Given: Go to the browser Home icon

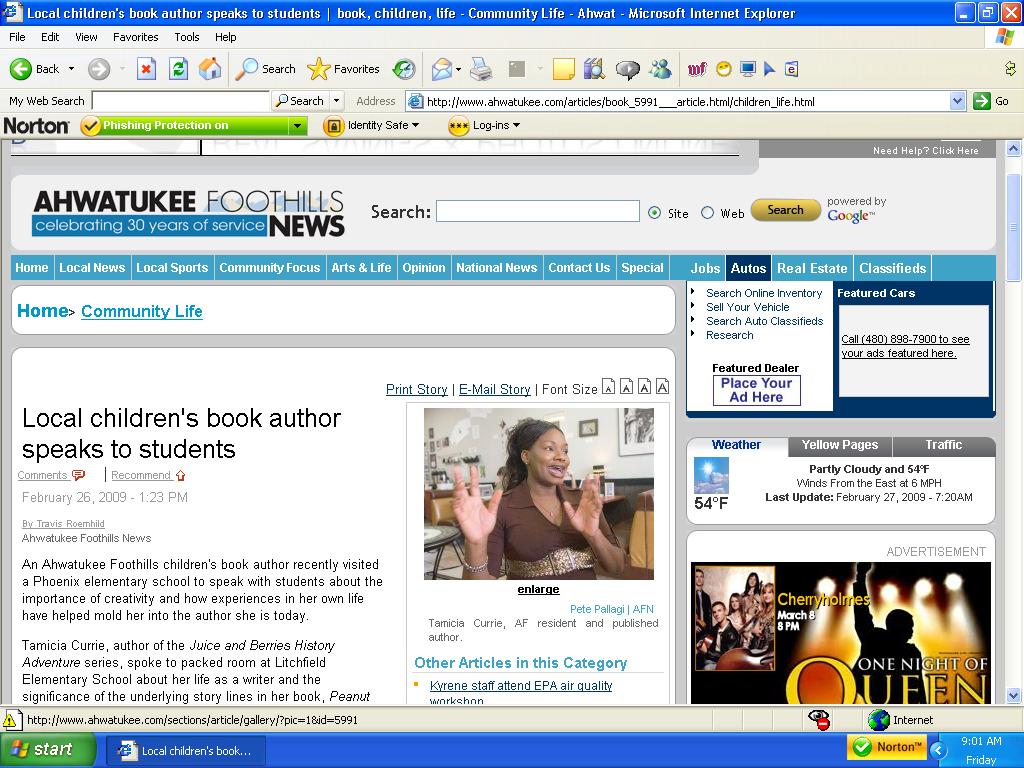Looking at the screenshot, I should [x=210, y=69].
